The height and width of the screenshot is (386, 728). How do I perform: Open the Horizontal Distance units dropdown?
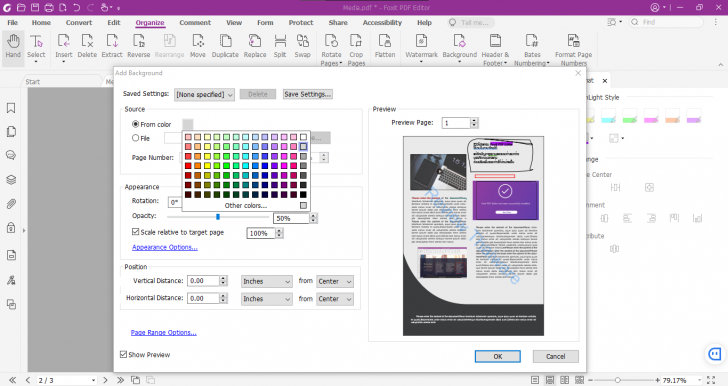click(x=266, y=299)
